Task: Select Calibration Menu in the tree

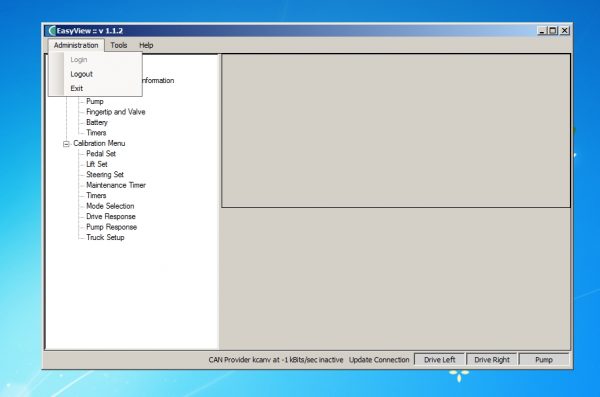Action: (99, 143)
